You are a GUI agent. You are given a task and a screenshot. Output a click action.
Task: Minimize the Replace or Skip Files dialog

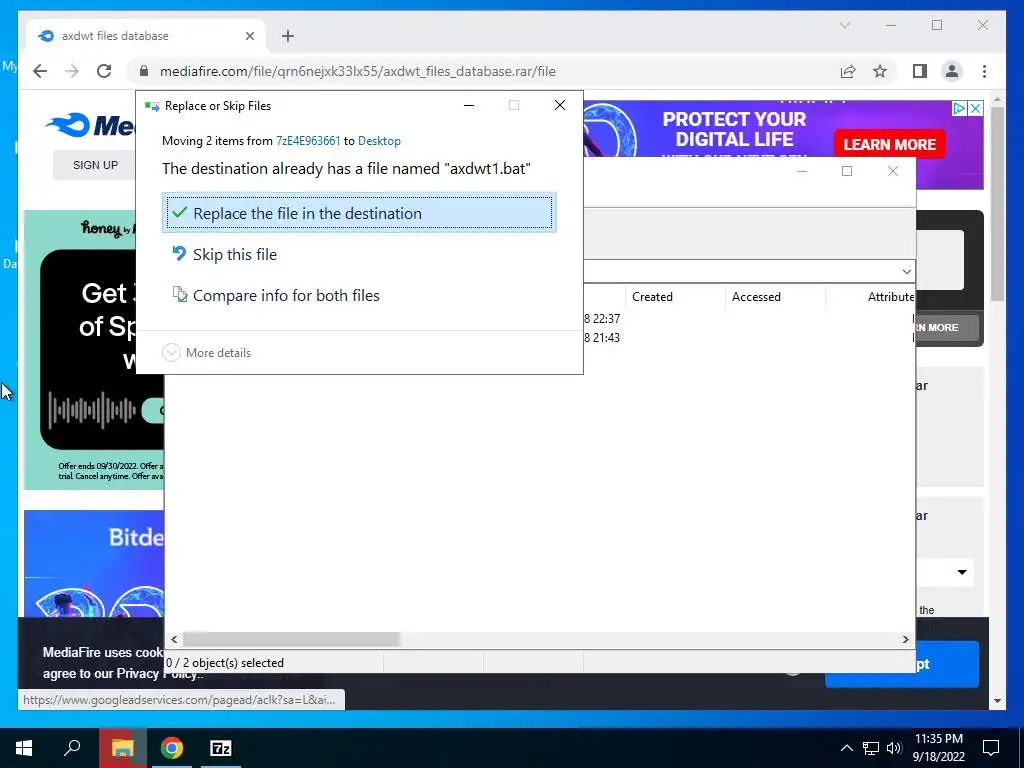[469, 105]
